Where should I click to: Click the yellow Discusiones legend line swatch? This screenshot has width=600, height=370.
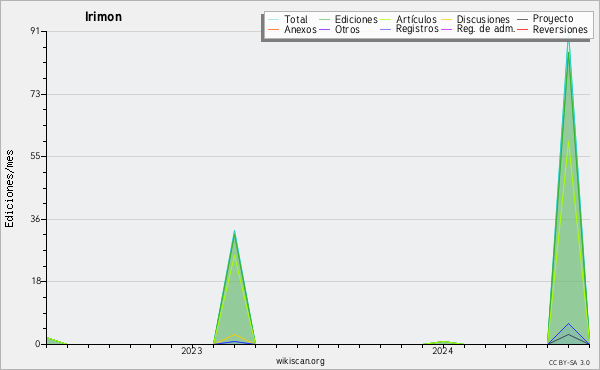point(447,19)
